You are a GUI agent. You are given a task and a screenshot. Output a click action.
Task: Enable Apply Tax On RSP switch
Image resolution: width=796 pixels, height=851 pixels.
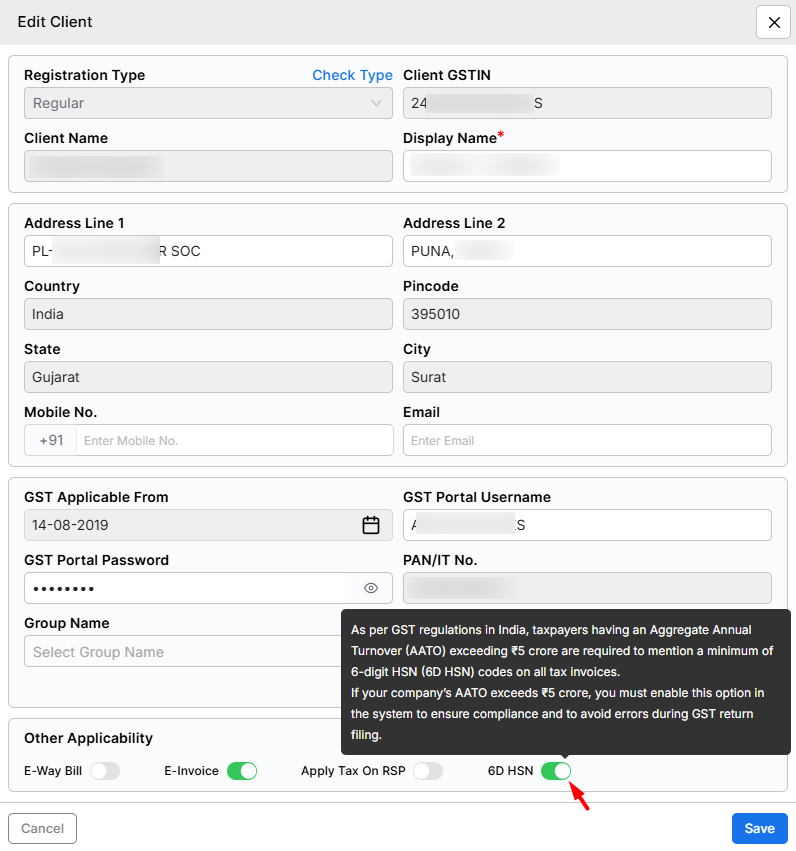coord(428,771)
